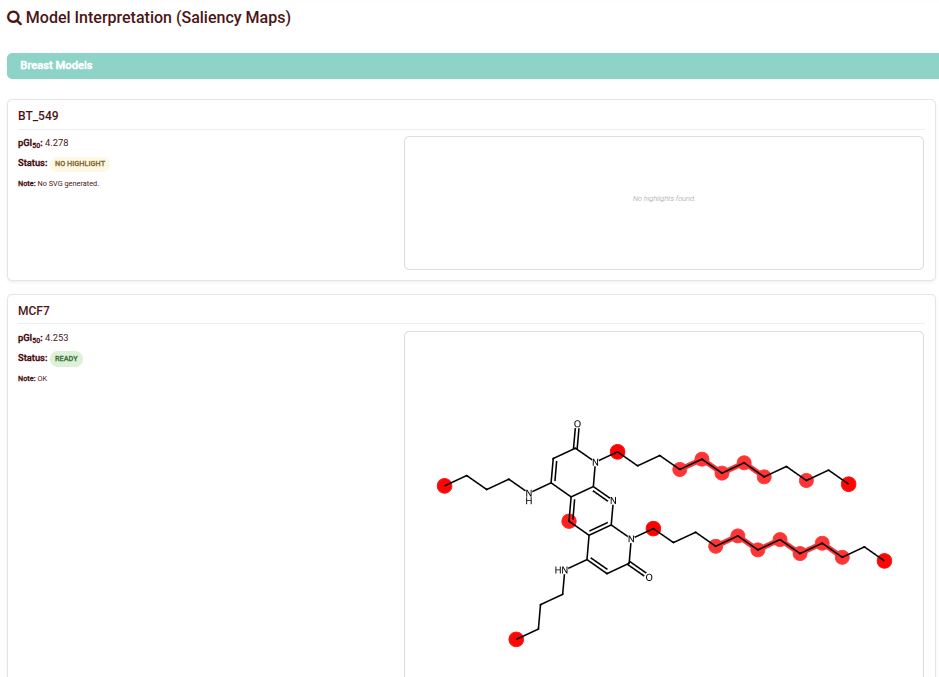939x677 pixels.
Task: Click the green READY status badge
Action: click(x=67, y=358)
